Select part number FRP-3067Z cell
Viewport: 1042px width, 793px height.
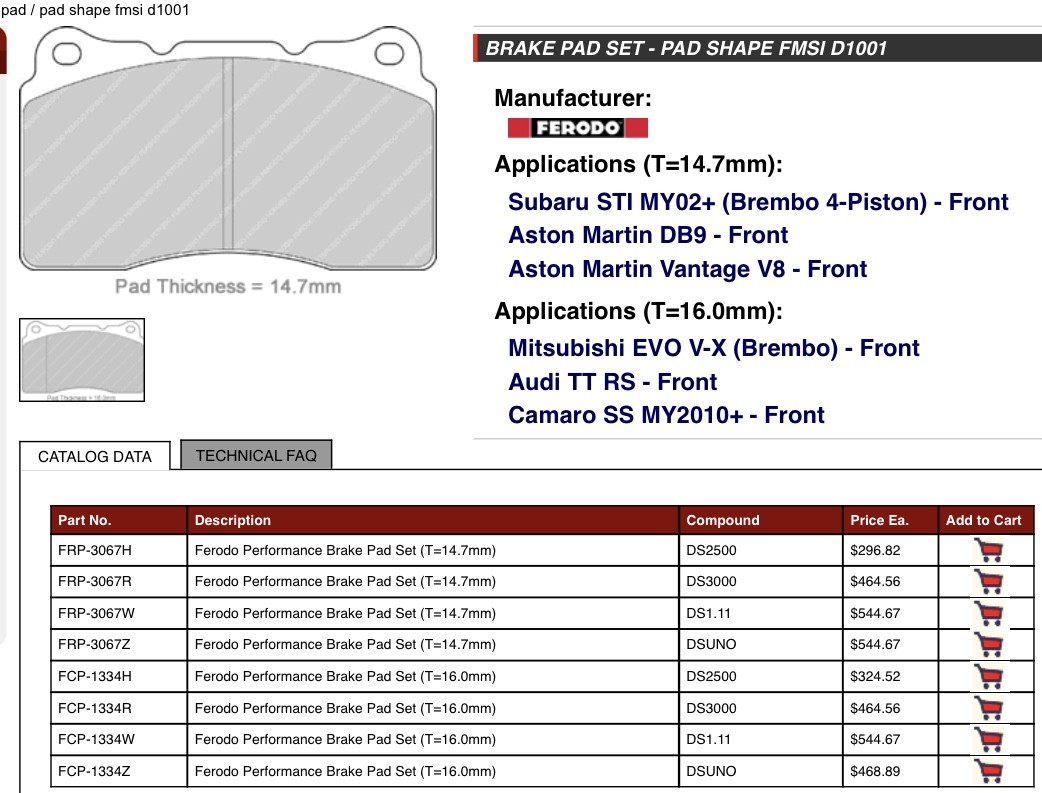click(119, 645)
